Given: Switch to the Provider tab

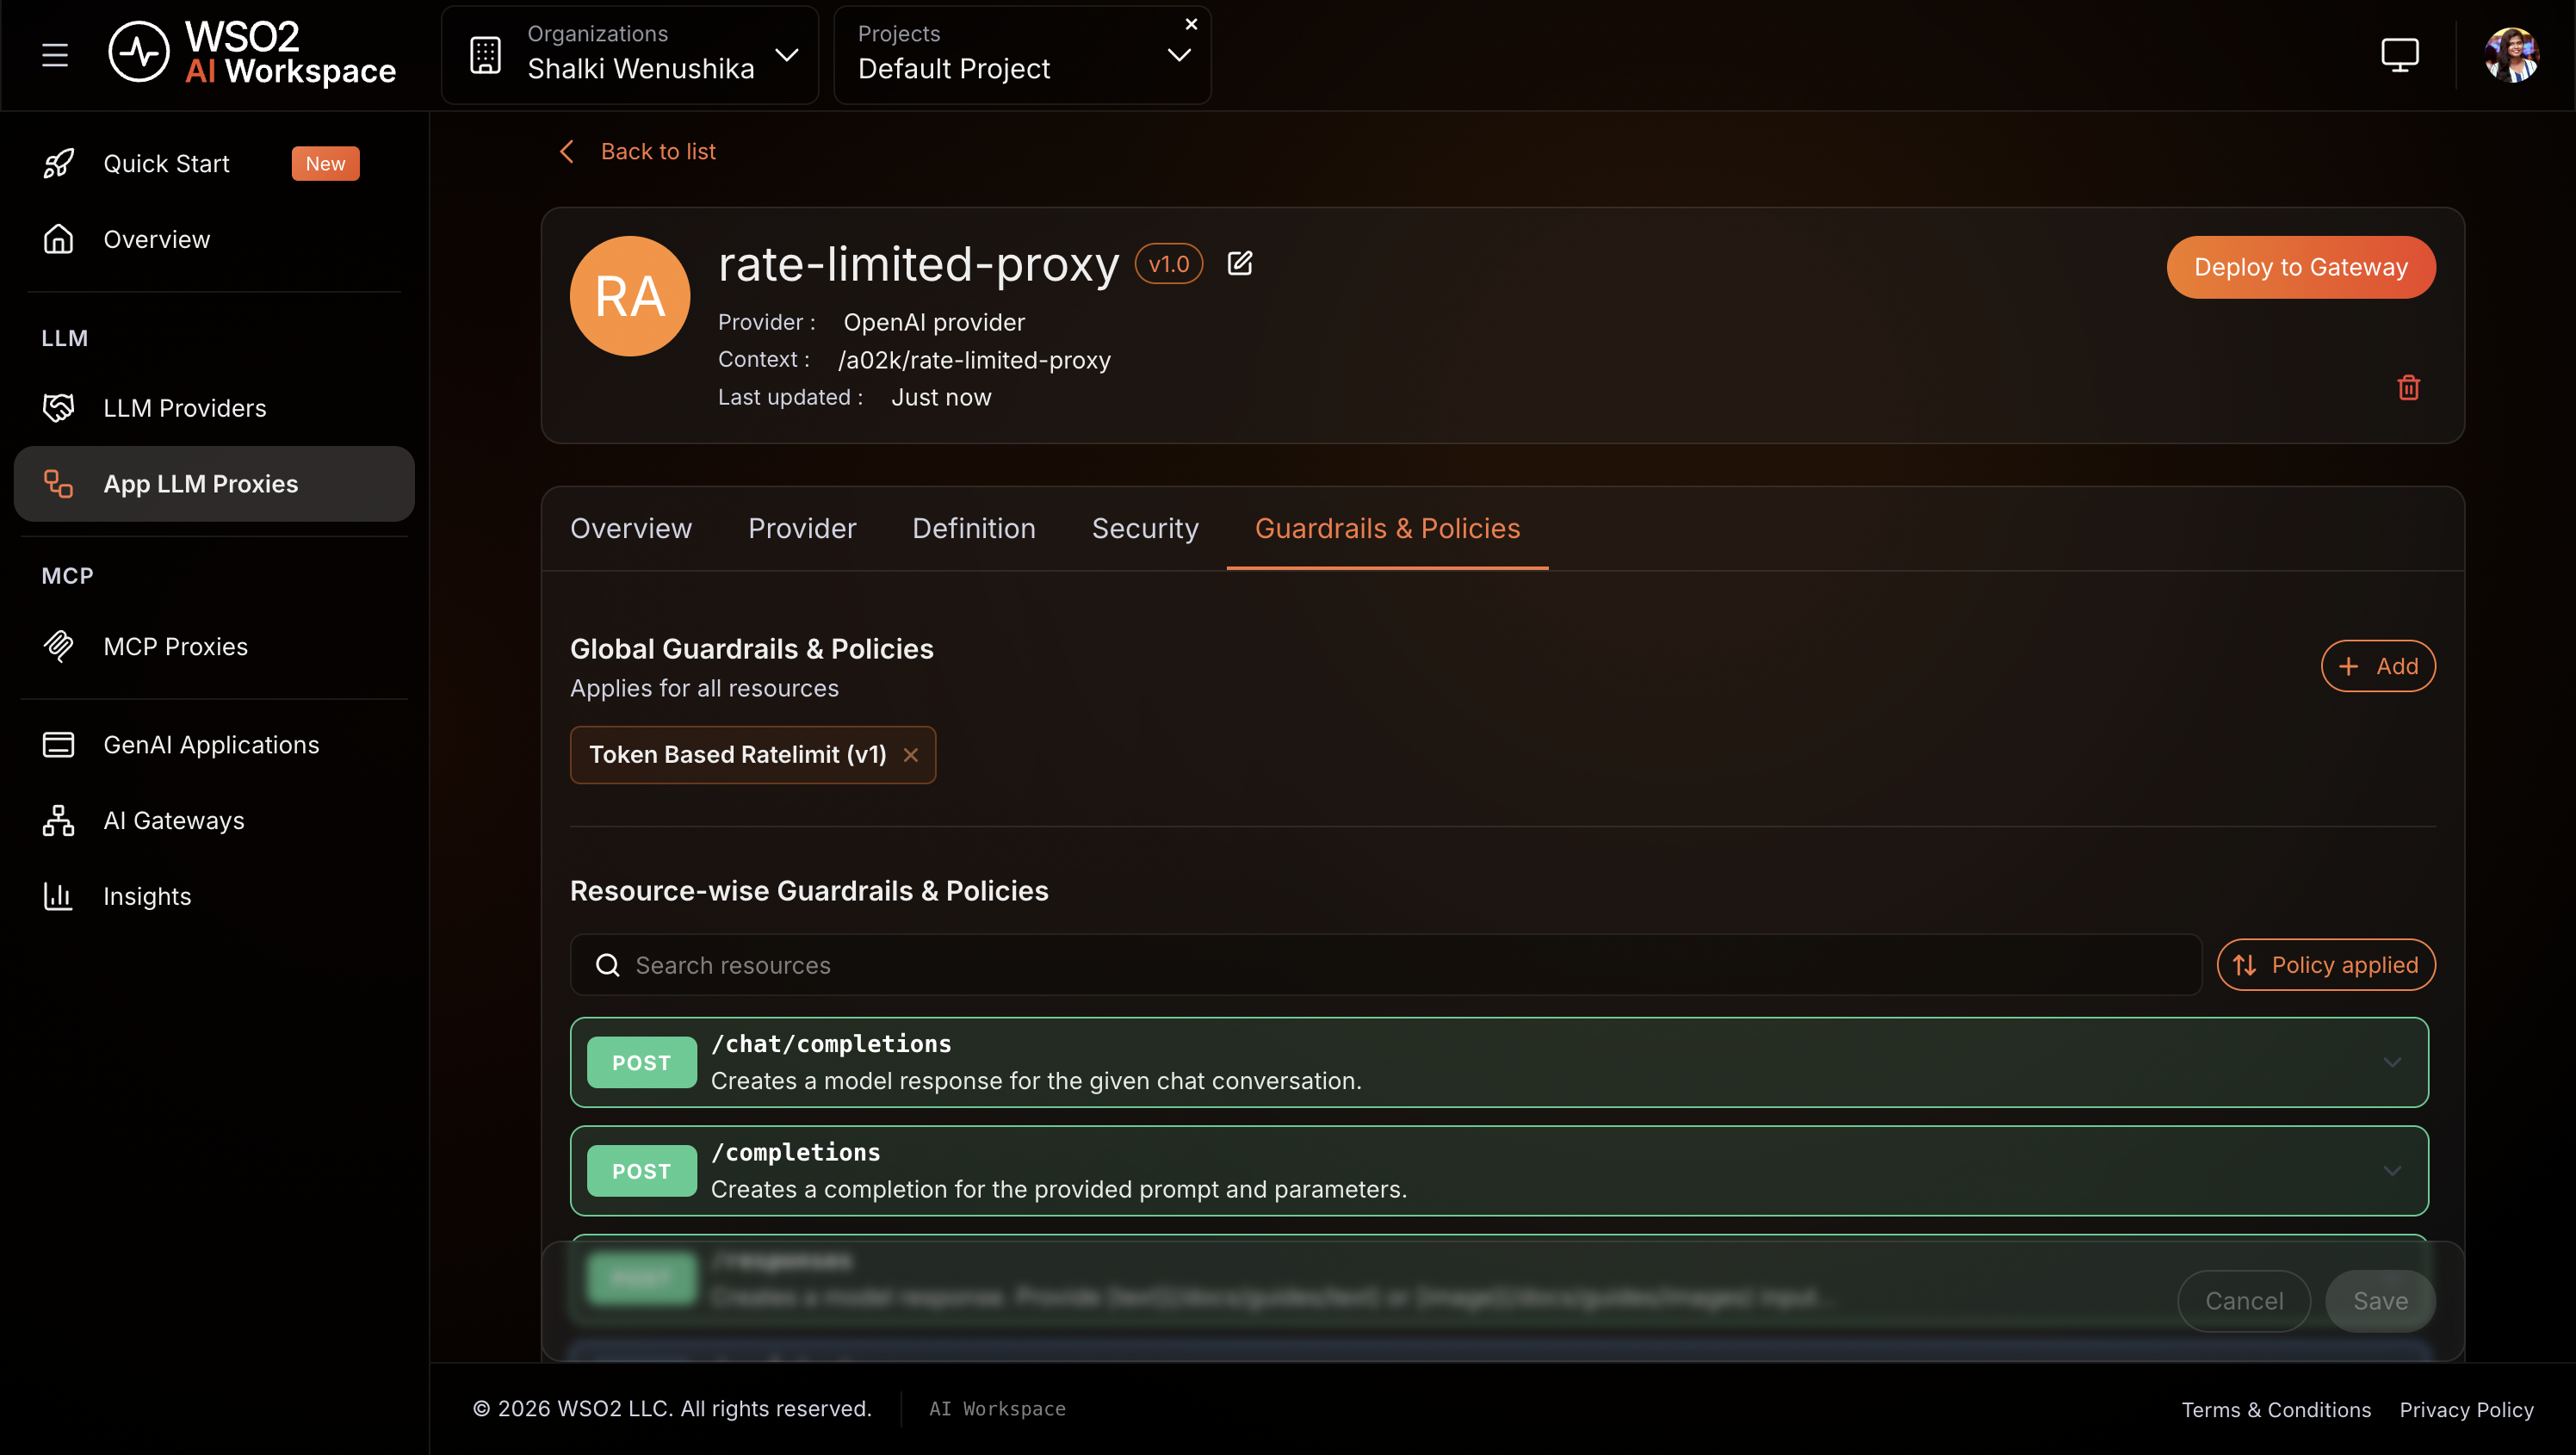Looking at the screenshot, I should [x=802, y=528].
